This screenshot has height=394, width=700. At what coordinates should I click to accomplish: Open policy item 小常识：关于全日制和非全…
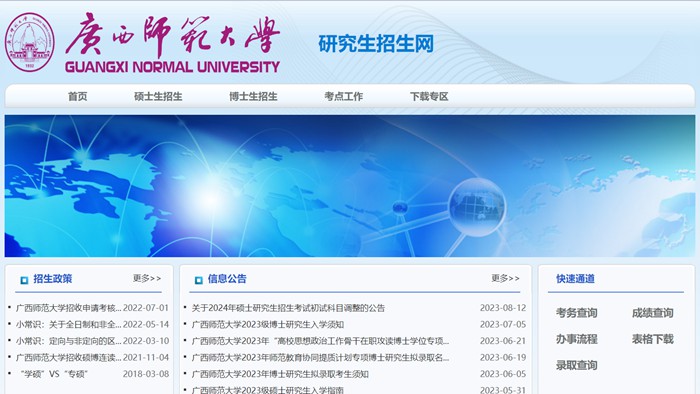coord(68,324)
